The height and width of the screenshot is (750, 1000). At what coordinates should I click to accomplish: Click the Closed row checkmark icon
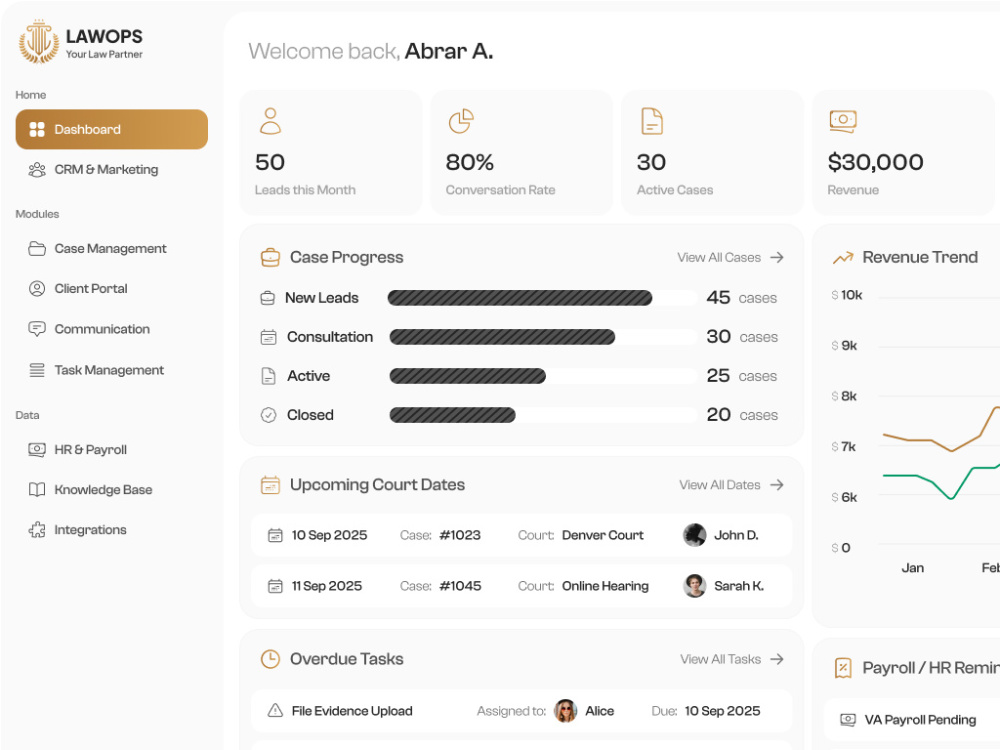coord(268,415)
